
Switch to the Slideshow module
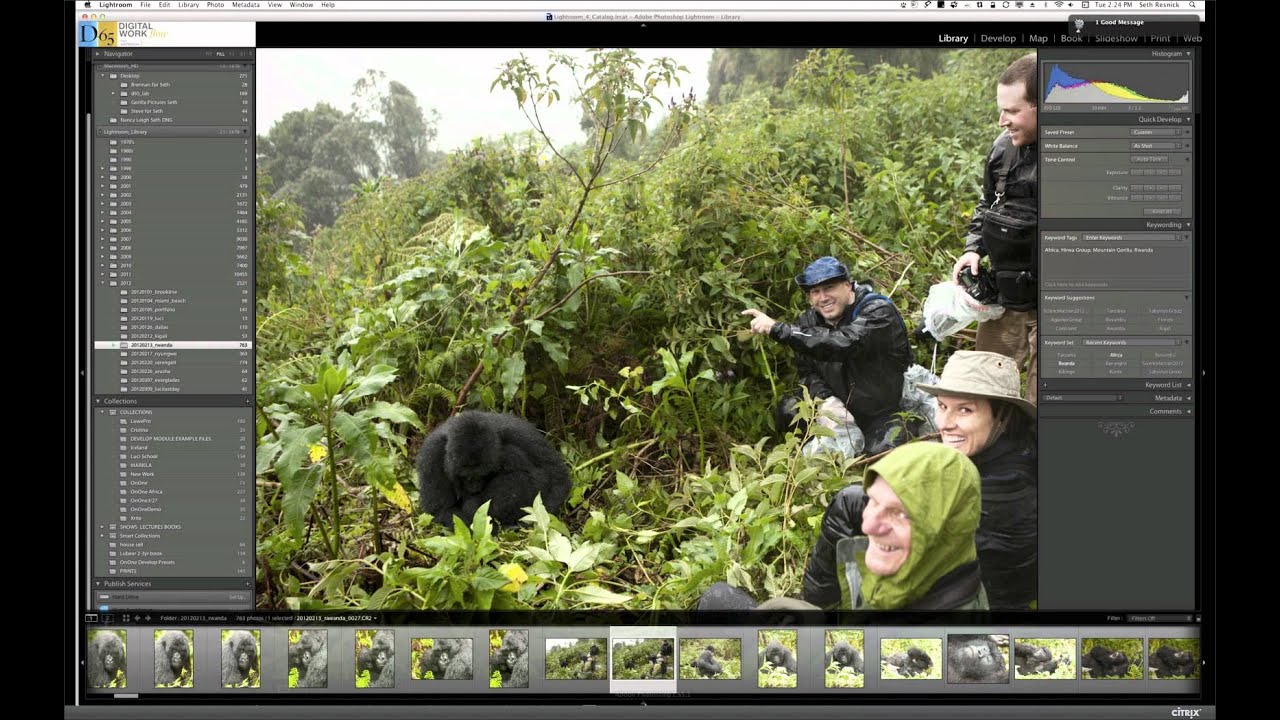(x=1116, y=38)
